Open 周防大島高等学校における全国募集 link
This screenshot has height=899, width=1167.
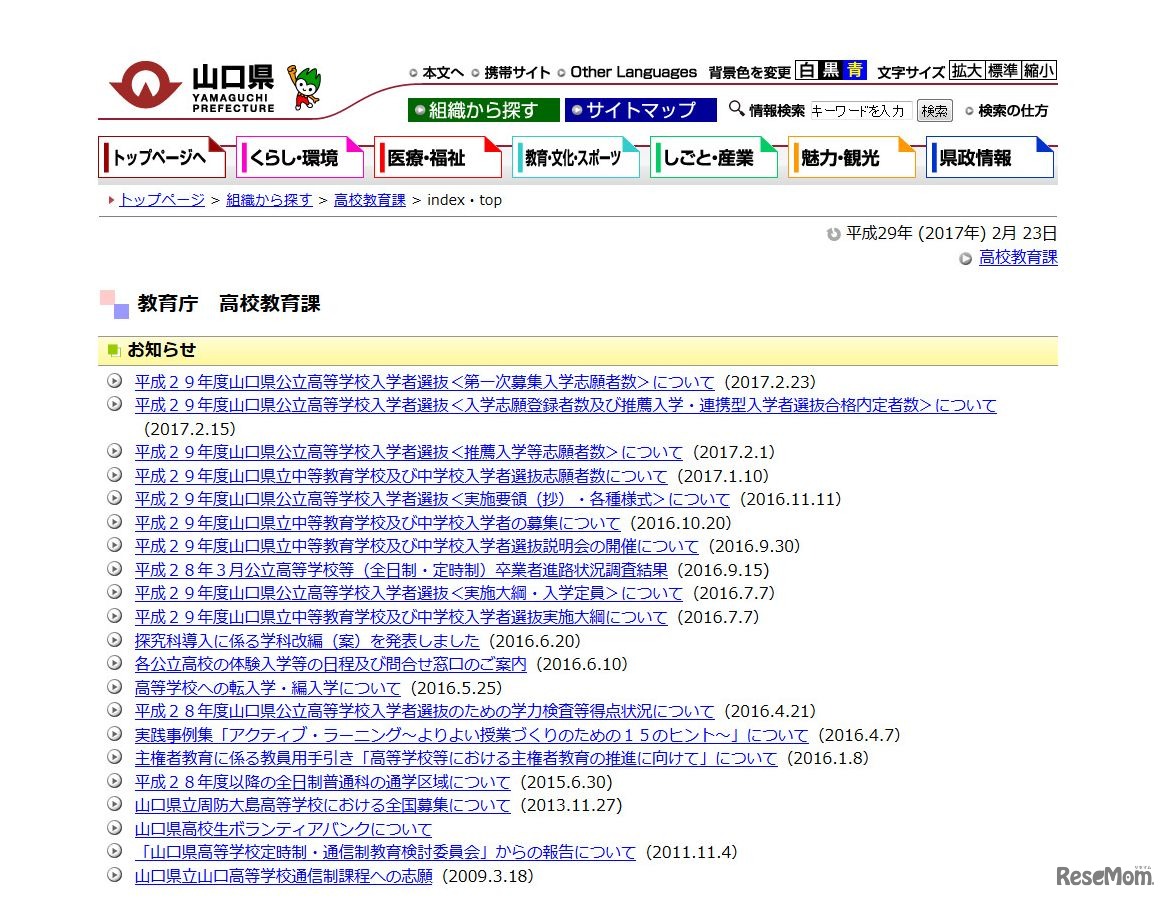click(x=322, y=804)
